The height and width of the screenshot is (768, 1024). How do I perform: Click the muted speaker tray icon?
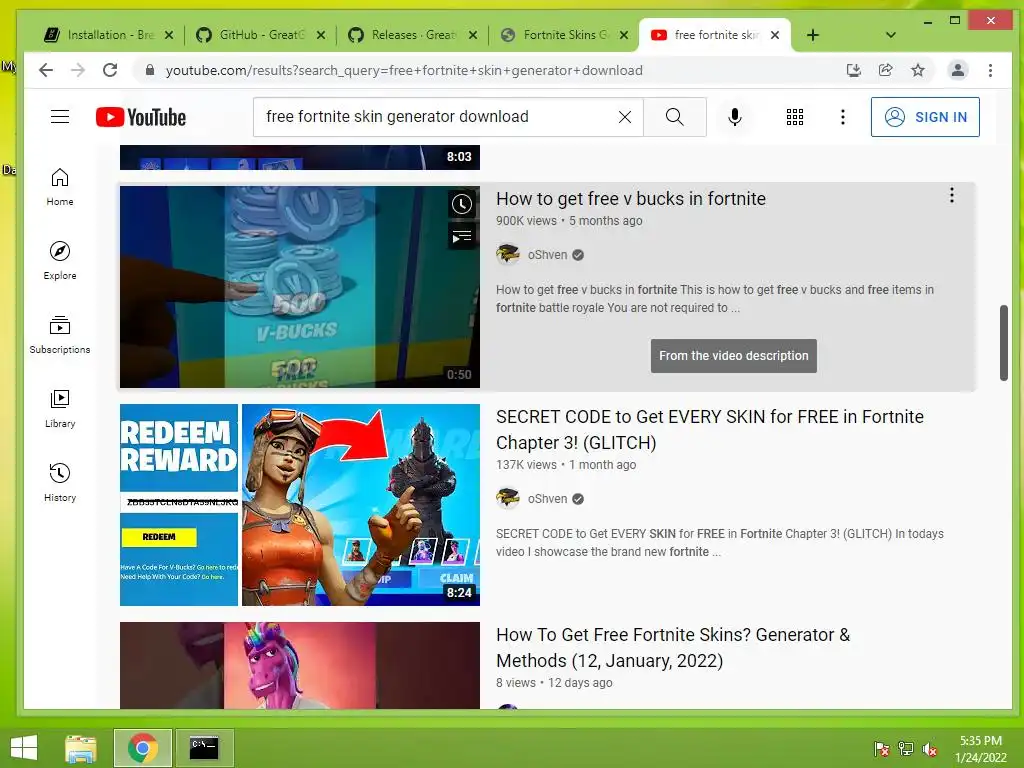click(929, 749)
